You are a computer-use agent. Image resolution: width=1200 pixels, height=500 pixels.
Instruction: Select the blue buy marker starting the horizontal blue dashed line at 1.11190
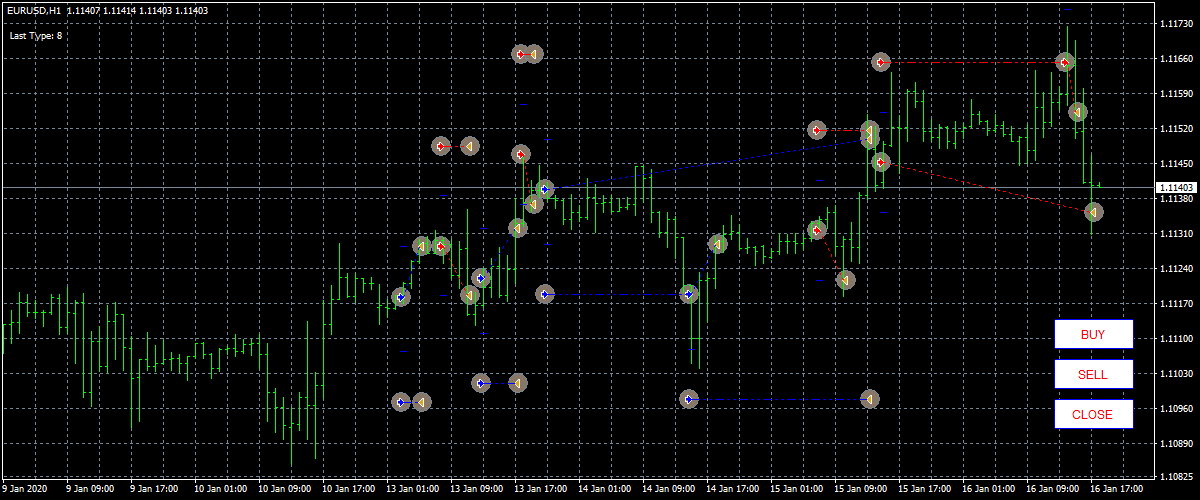(x=544, y=294)
